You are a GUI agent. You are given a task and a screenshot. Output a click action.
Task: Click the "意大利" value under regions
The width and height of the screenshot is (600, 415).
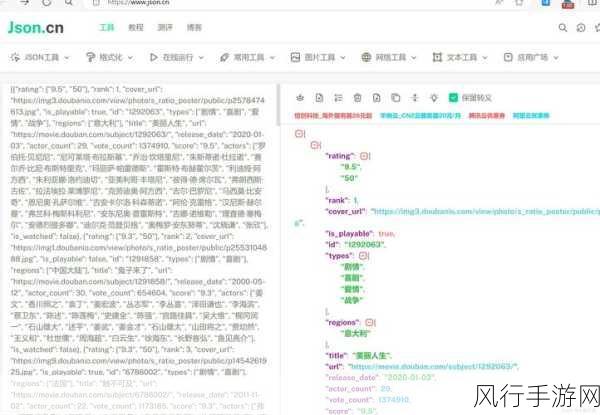click(x=355, y=334)
